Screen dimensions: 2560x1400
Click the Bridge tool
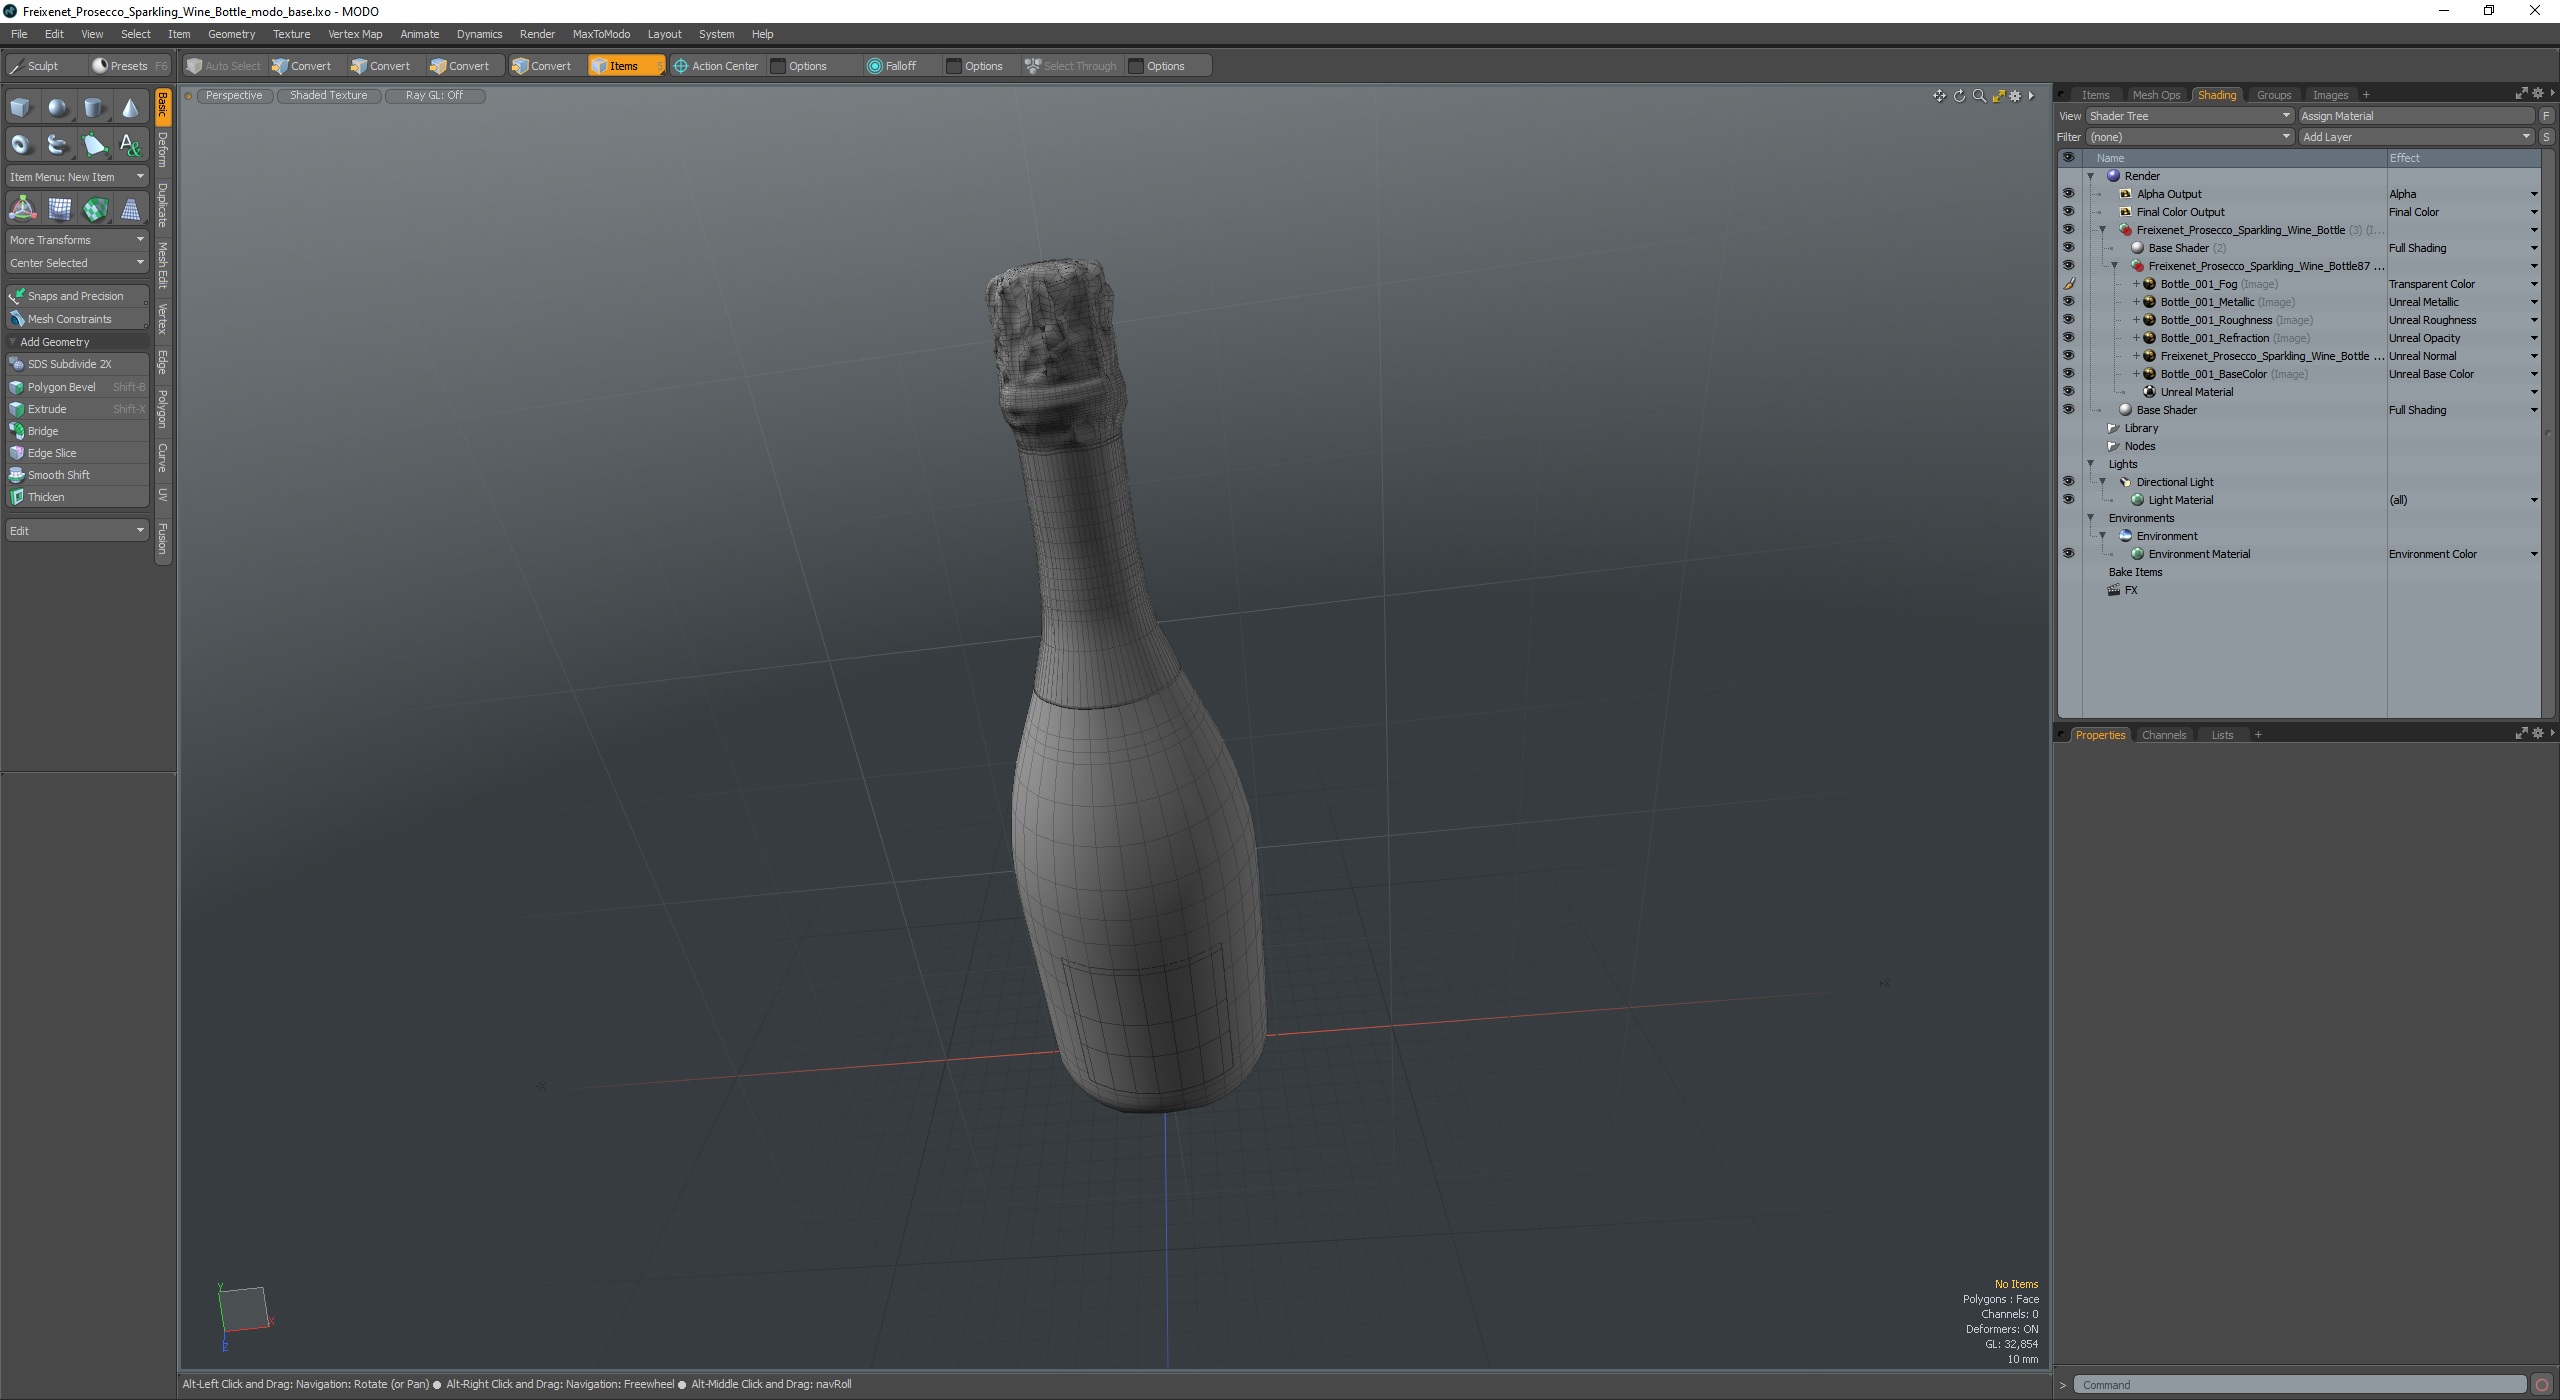click(x=77, y=431)
